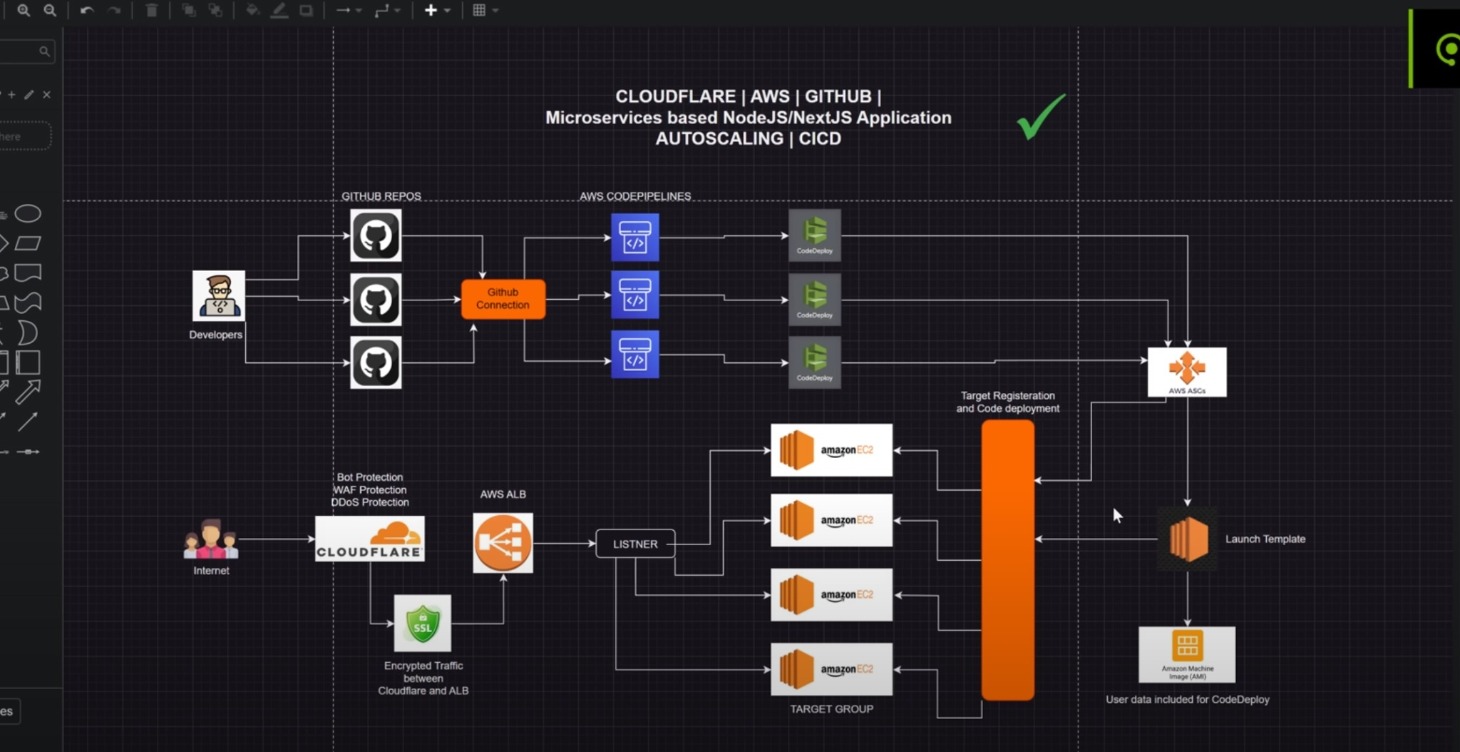The height and width of the screenshot is (752, 1460).
Task: Select the middle GitHub repo icon
Action: (376, 299)
